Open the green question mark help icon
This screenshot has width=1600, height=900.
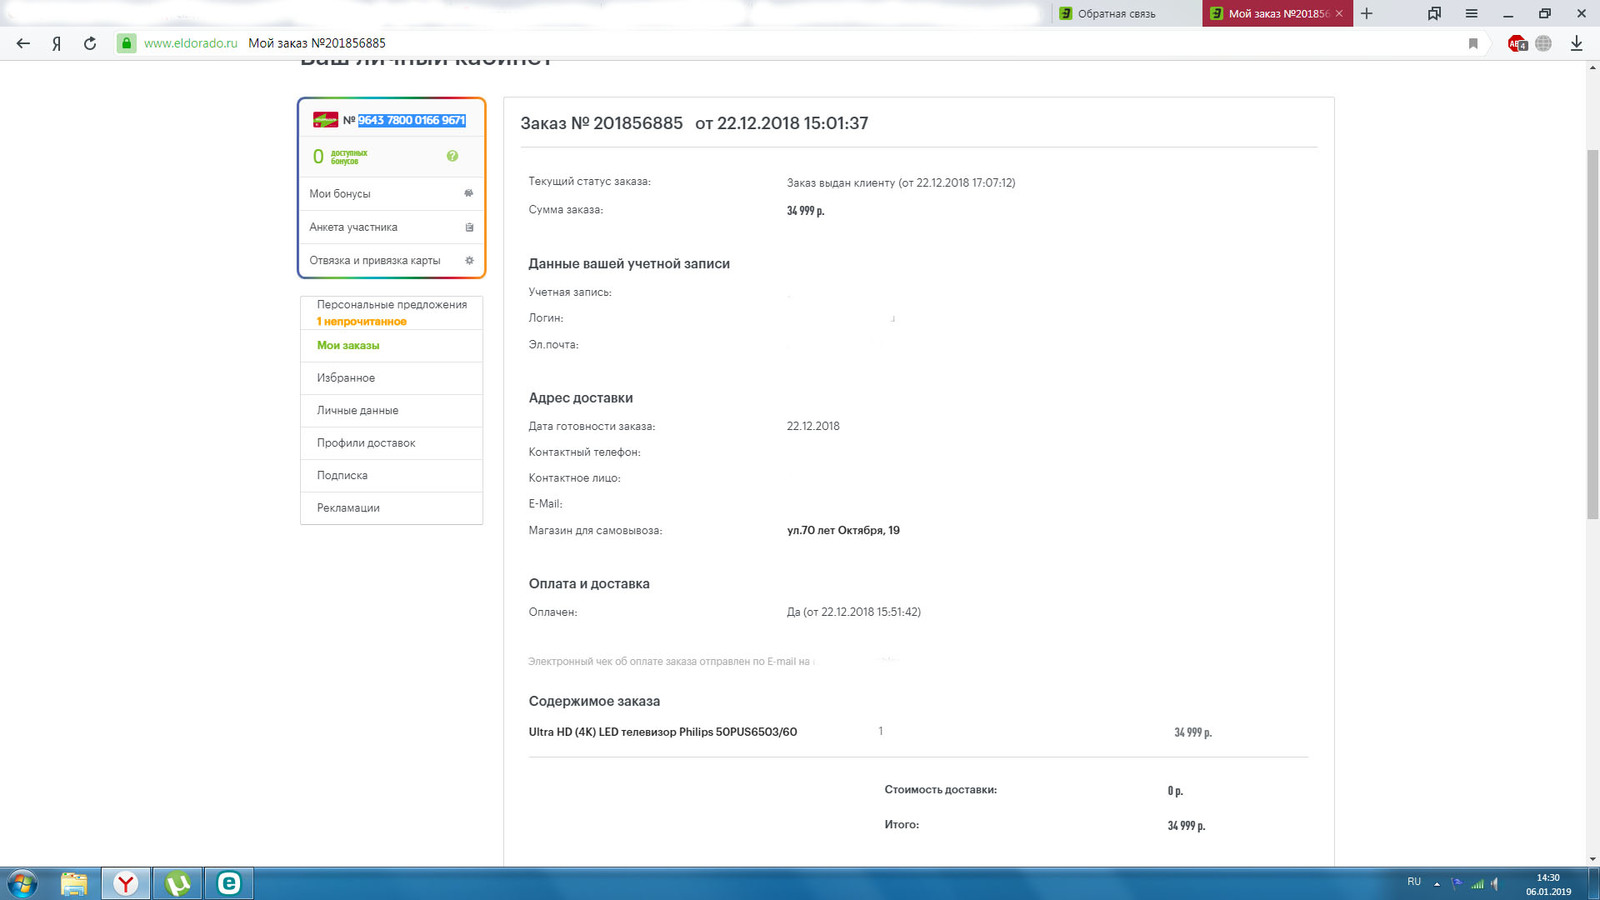pos(452,156)
